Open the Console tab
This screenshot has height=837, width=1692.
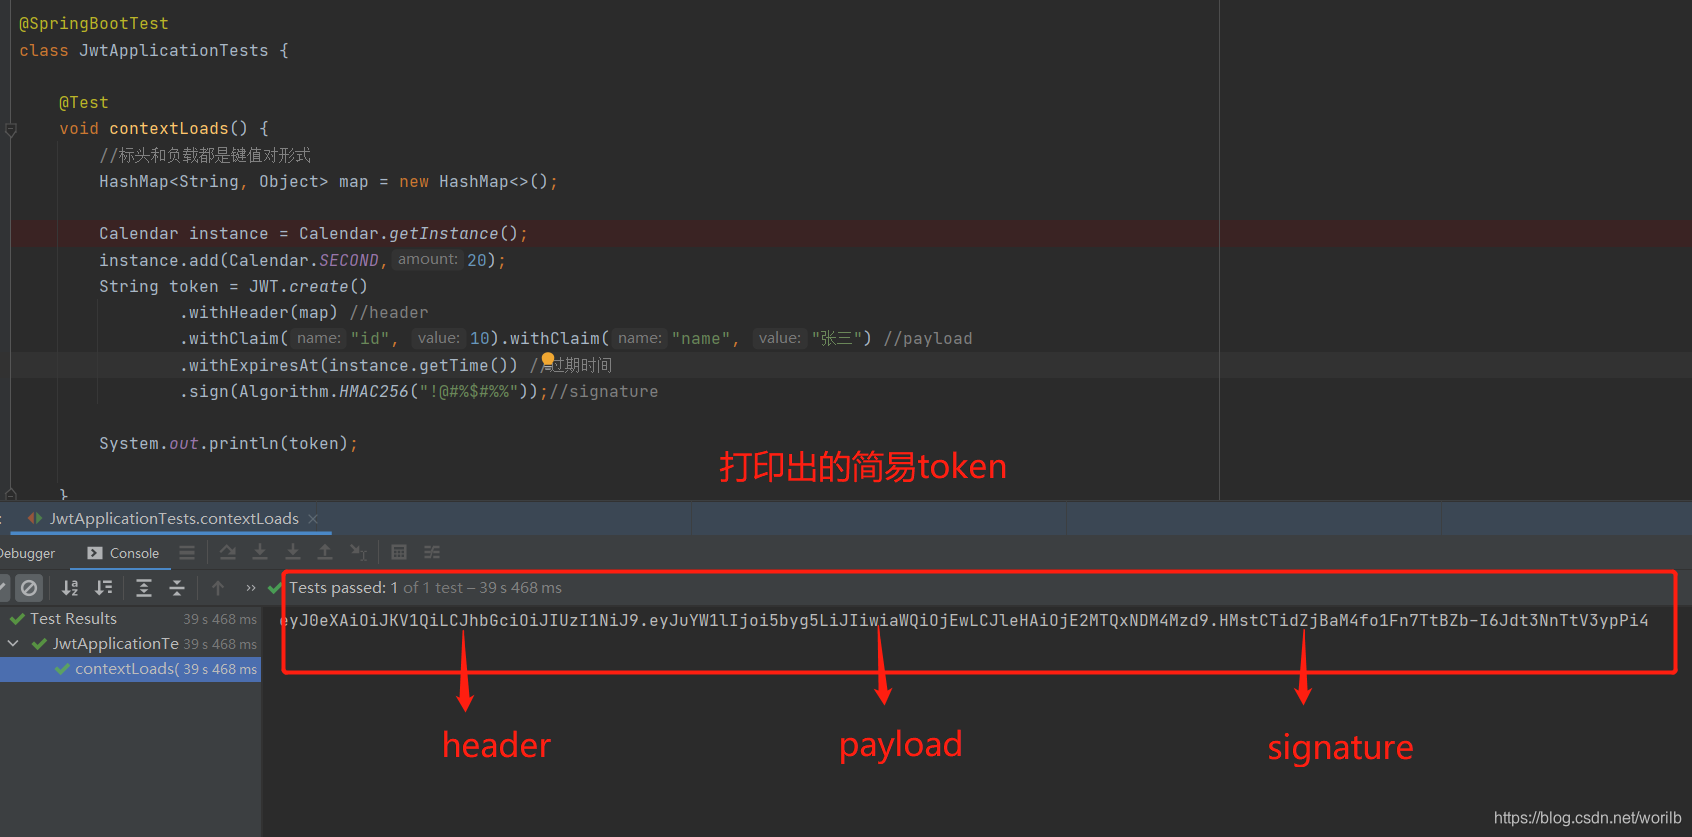(x=123, y=553)
